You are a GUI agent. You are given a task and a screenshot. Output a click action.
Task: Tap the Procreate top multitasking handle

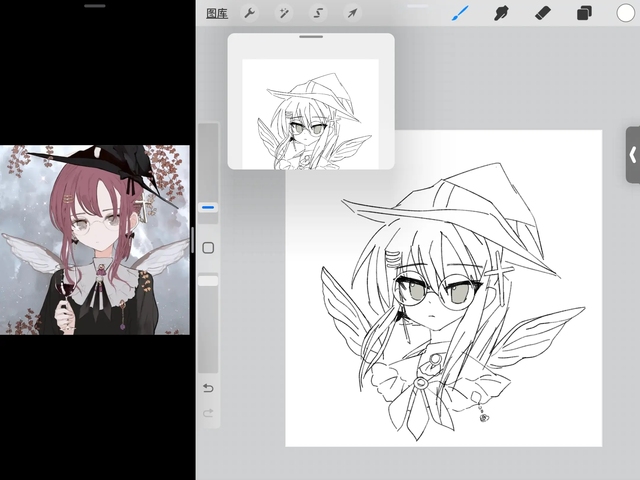pos(418,6)
